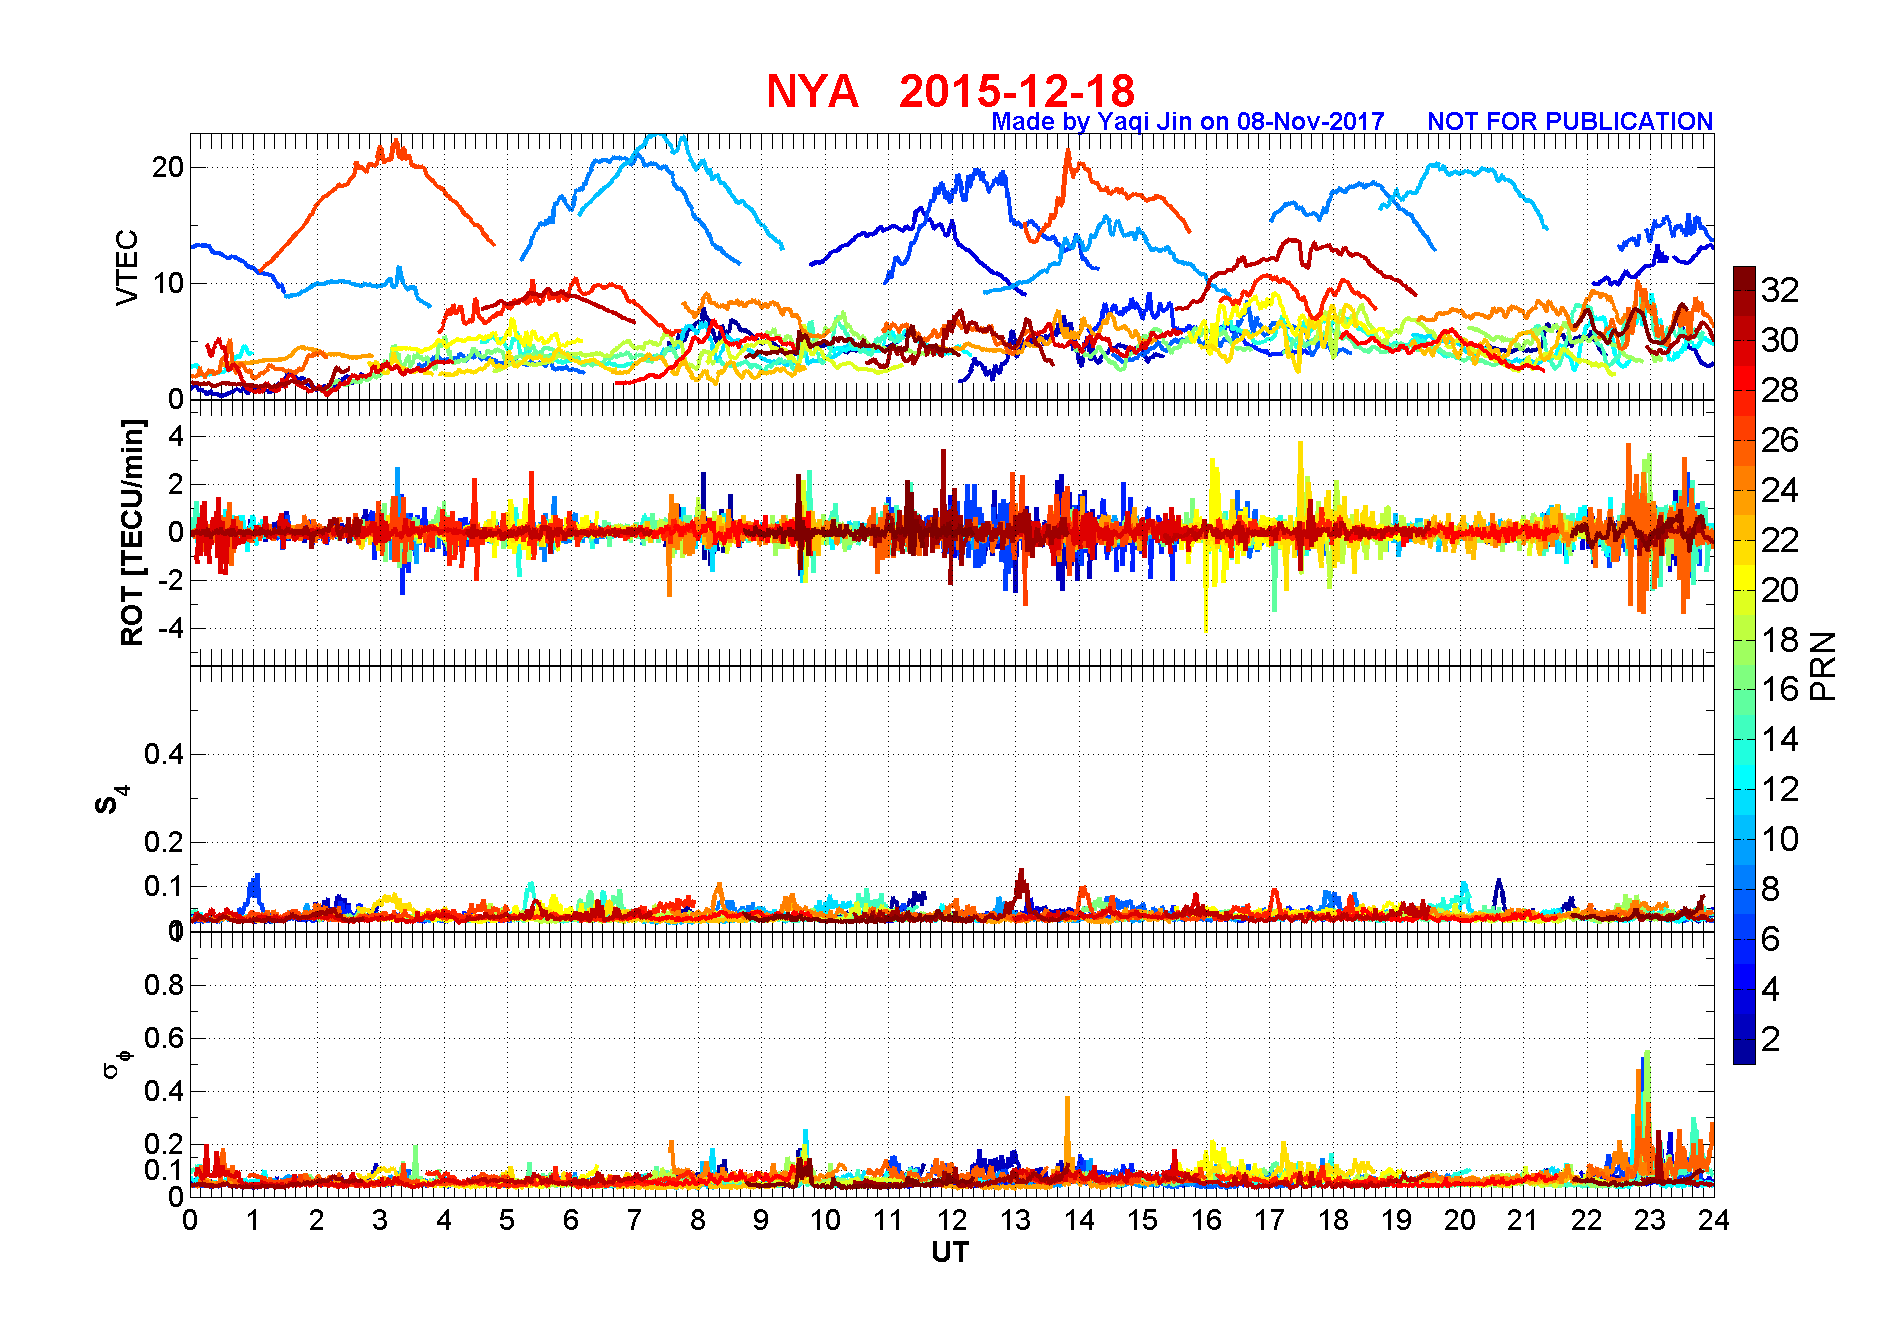Select the σφ axis tick label 0.8
Viewport: 1904px width, 1330px height.
(164, 985)
